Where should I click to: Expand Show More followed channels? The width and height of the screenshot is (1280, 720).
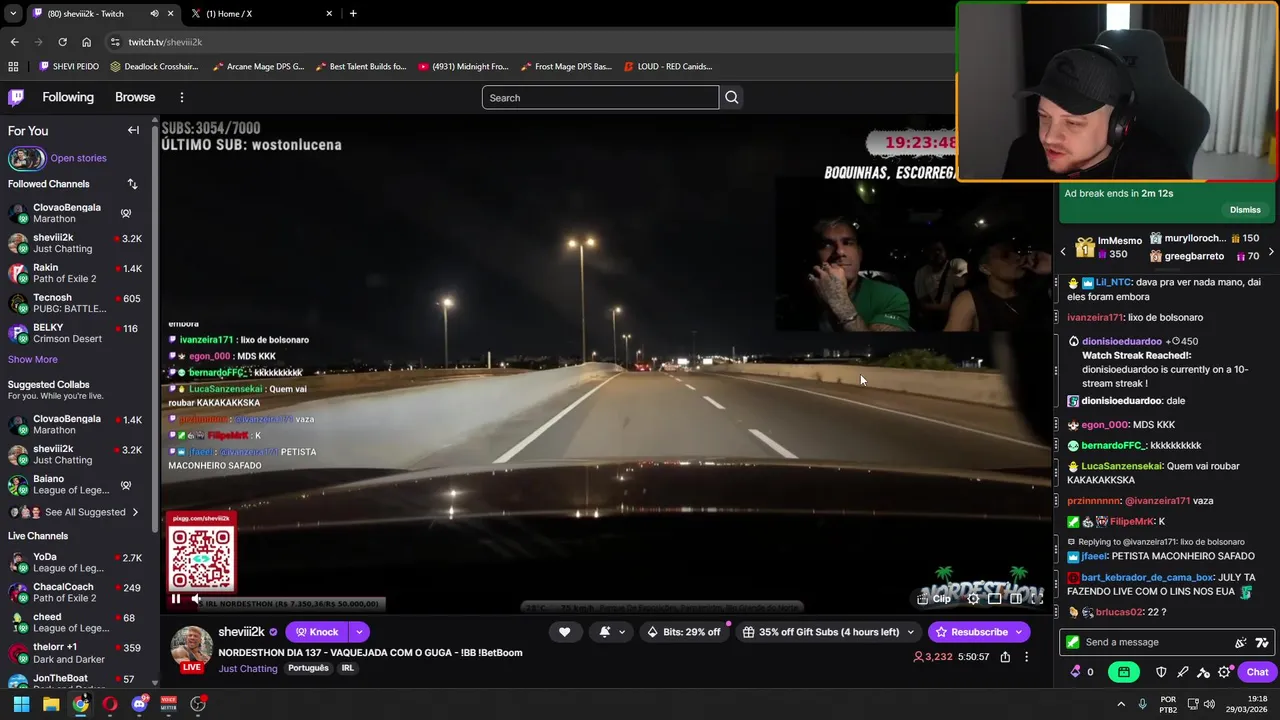[33, 359]
